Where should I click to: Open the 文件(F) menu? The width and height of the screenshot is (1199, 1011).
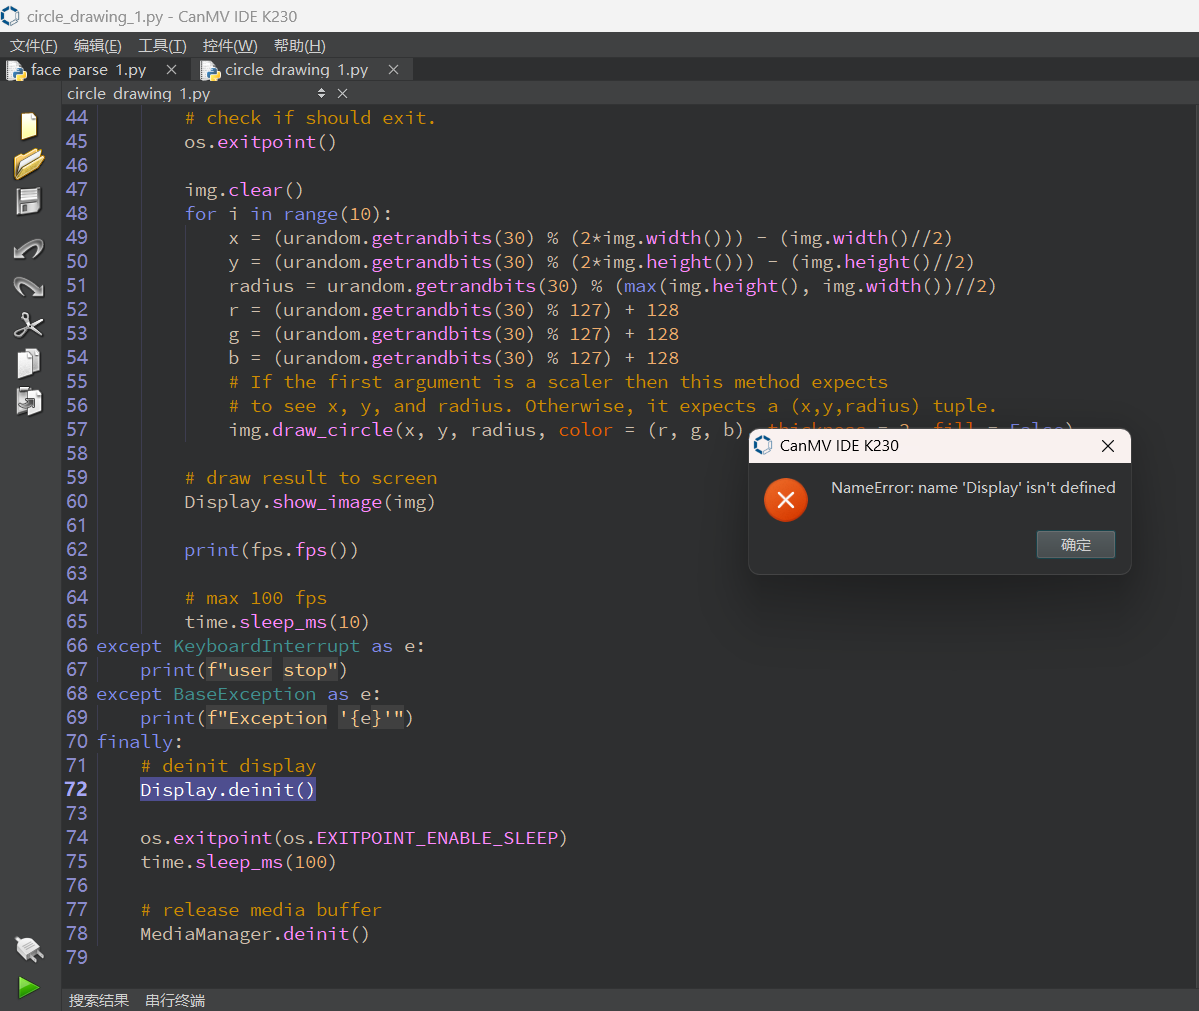tap(34, 46)
